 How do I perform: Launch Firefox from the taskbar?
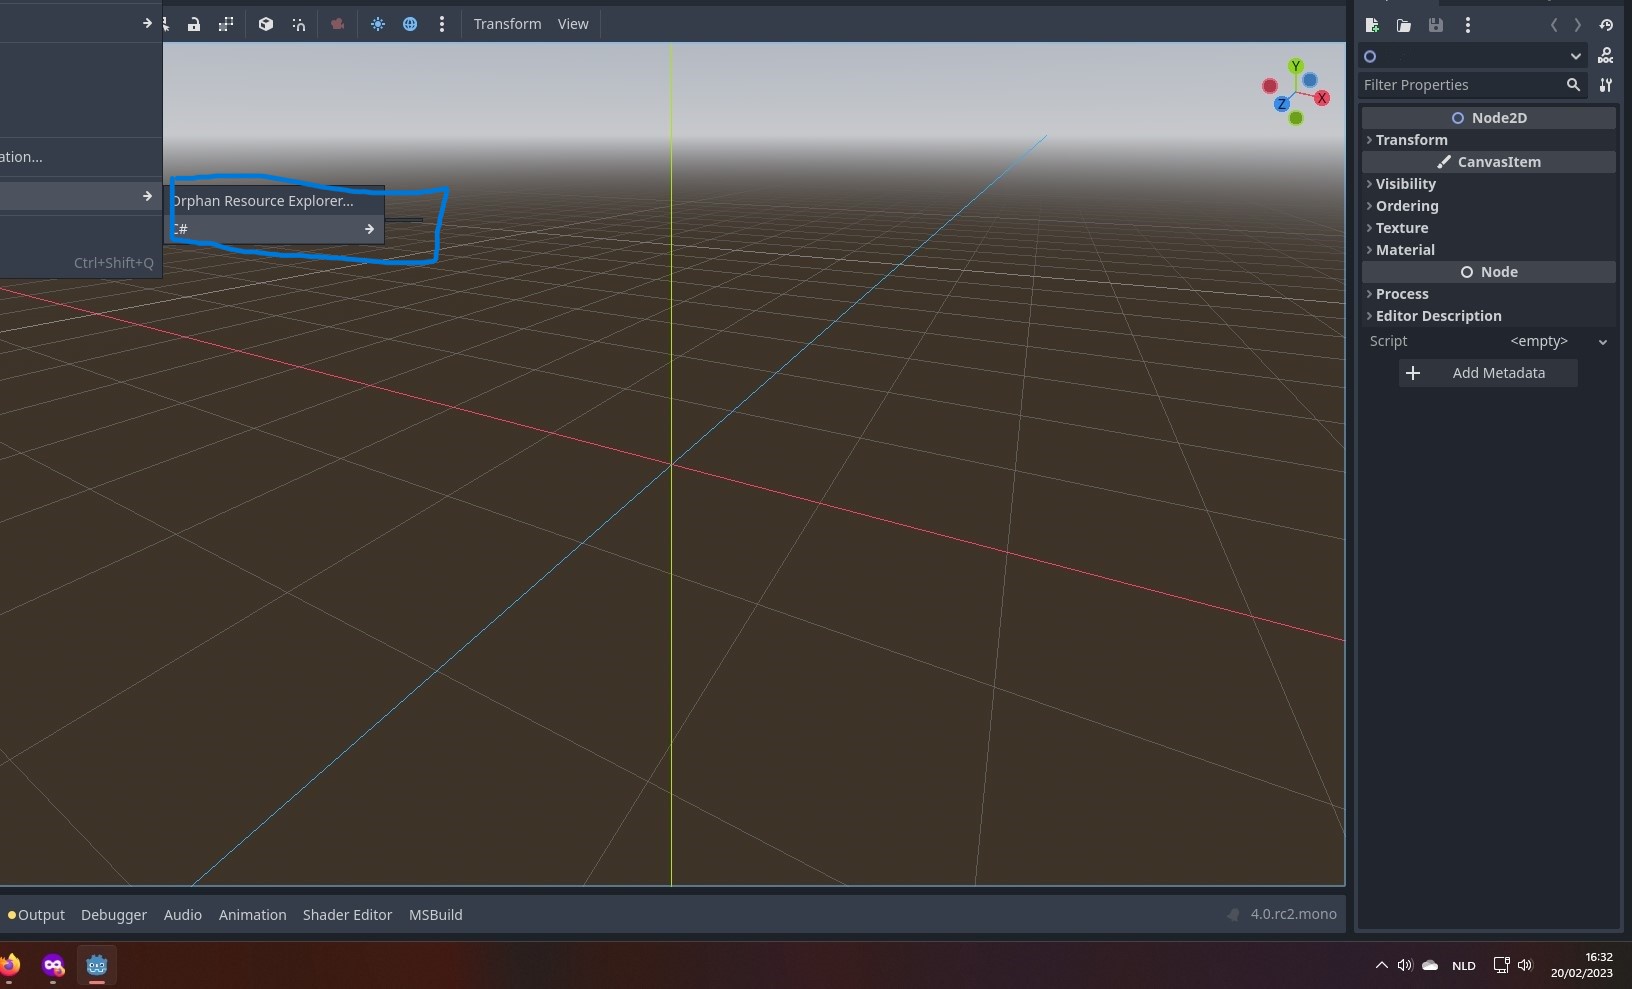click(x=12, y=965)
